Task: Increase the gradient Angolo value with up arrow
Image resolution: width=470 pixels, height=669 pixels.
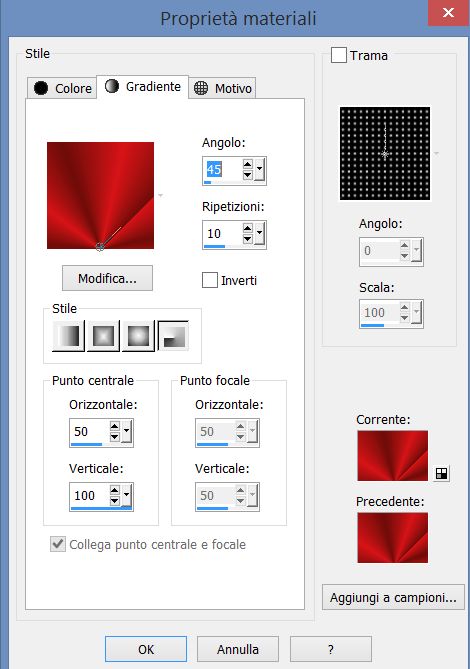Action: [247, 164]
